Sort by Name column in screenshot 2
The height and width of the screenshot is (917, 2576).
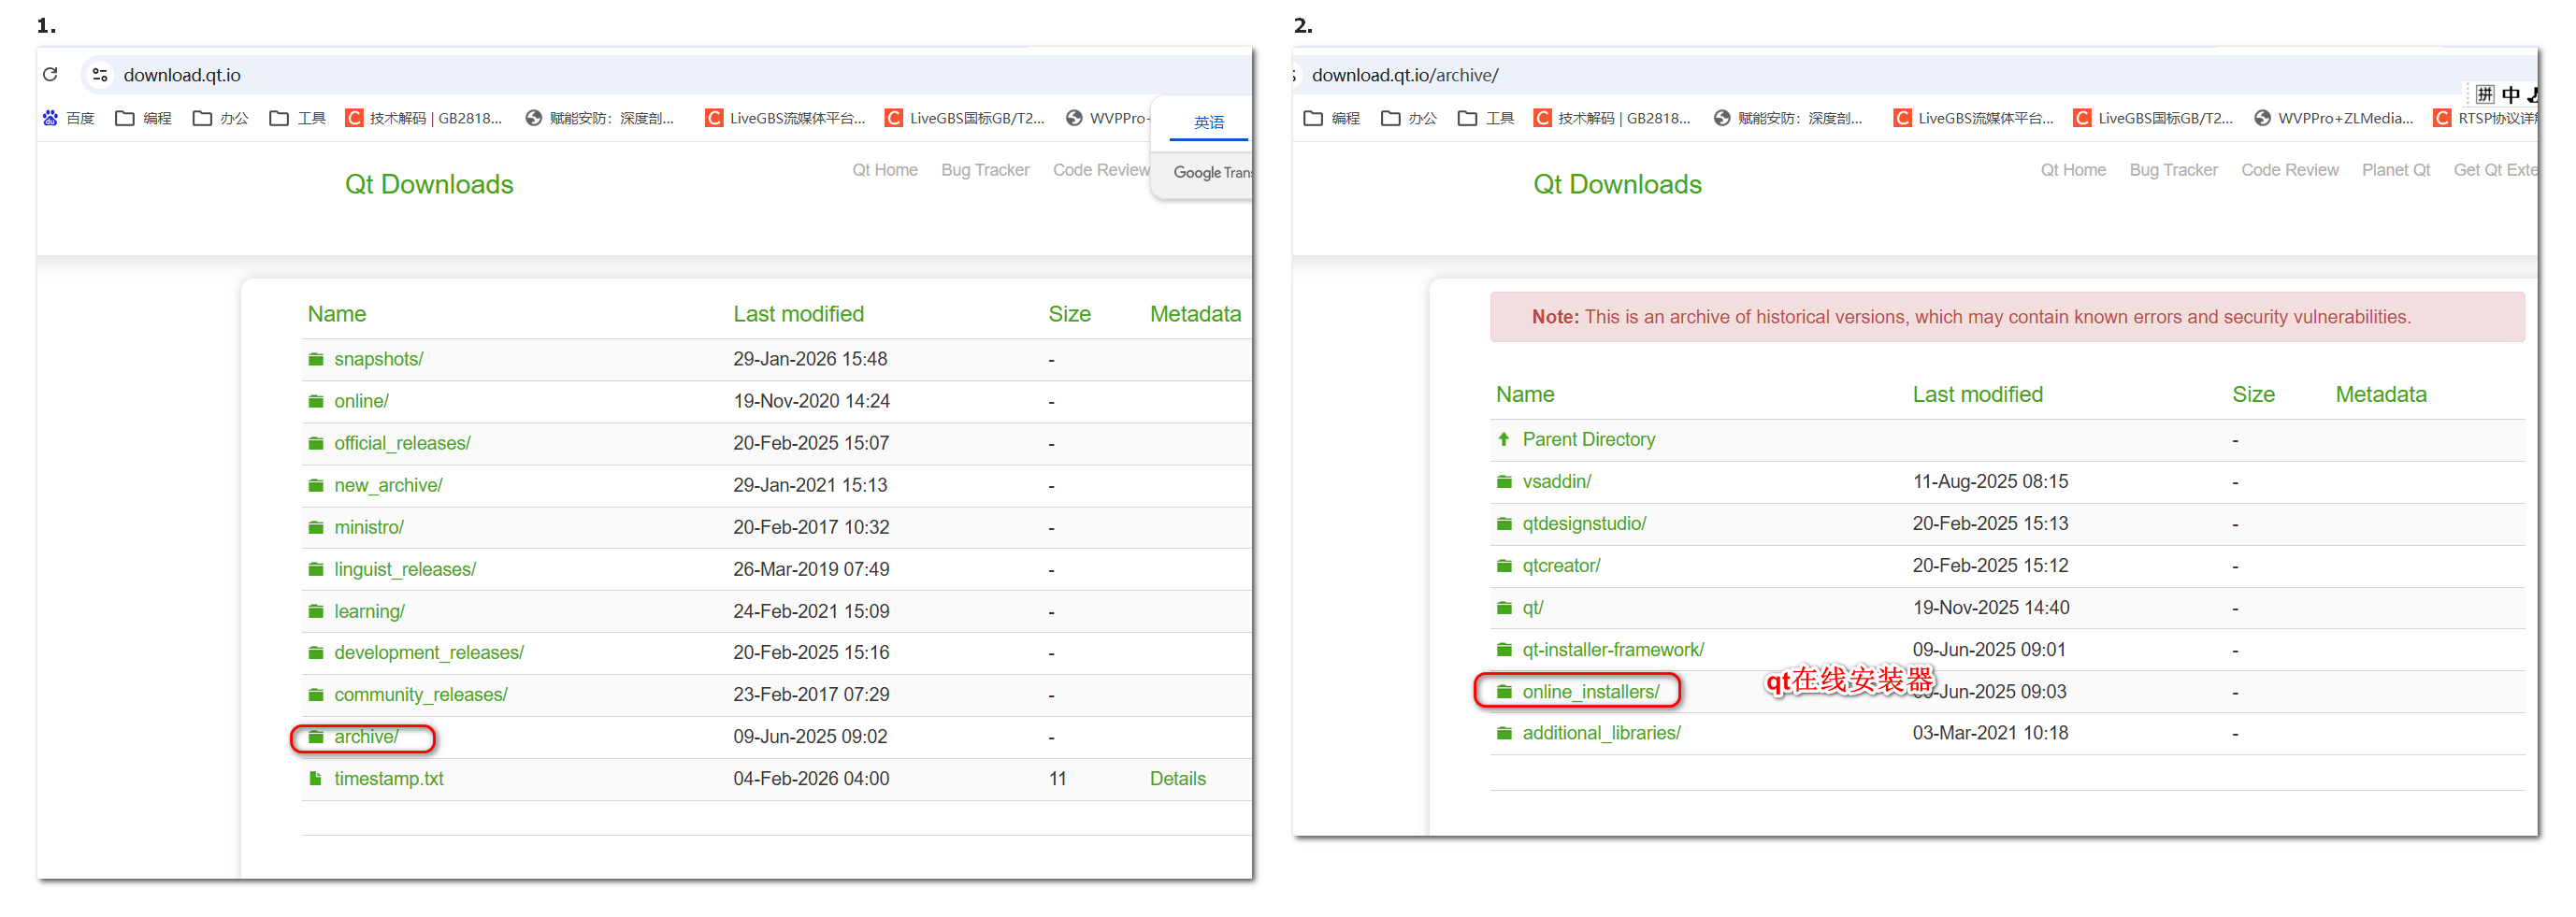pyautogui.click(x=1524, y=395)
